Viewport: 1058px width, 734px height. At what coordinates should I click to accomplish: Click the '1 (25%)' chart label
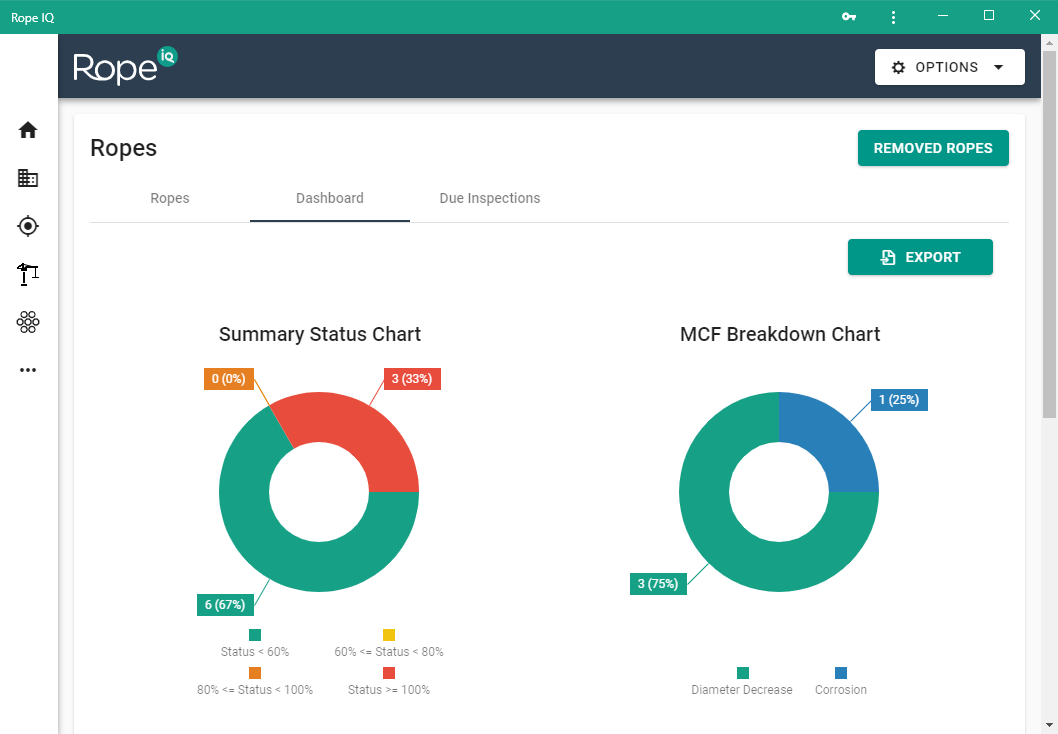click(899, 400)
